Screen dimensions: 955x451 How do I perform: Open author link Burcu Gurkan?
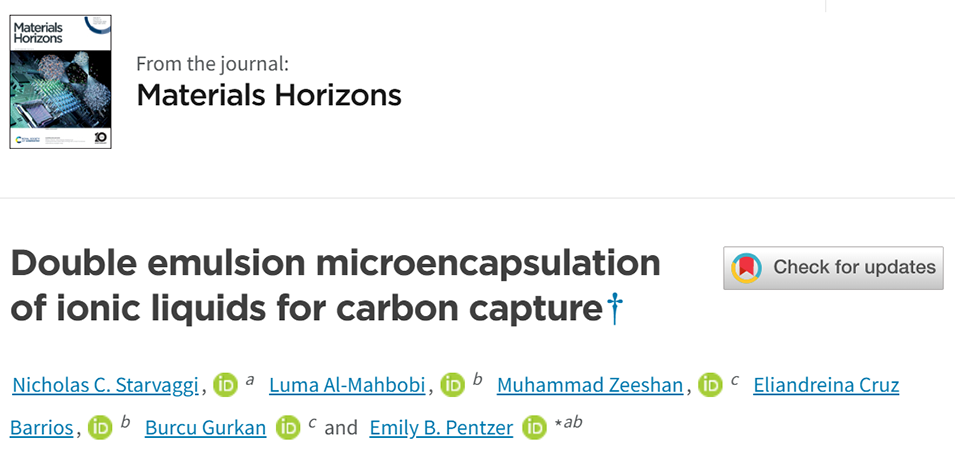206,428
